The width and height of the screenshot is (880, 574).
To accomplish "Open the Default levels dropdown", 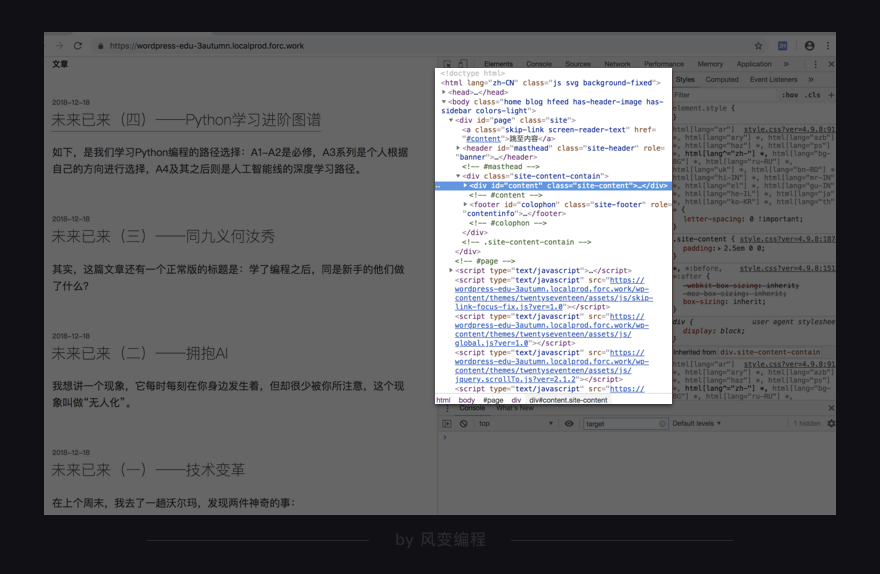I will pyautogui.click(x=696, y=424).
